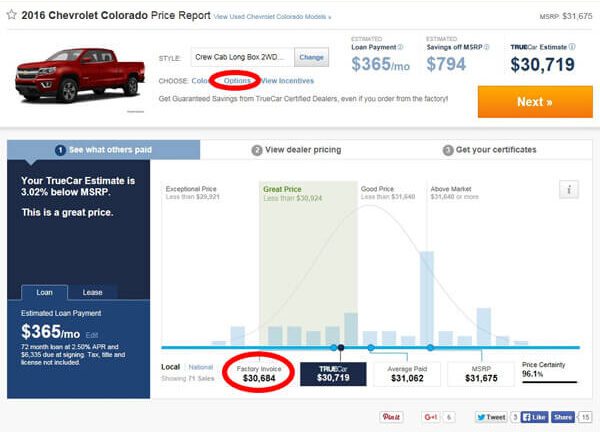600x432 pixels.
Task: Click the $794 savings off MSRP value
Action: 446,64
